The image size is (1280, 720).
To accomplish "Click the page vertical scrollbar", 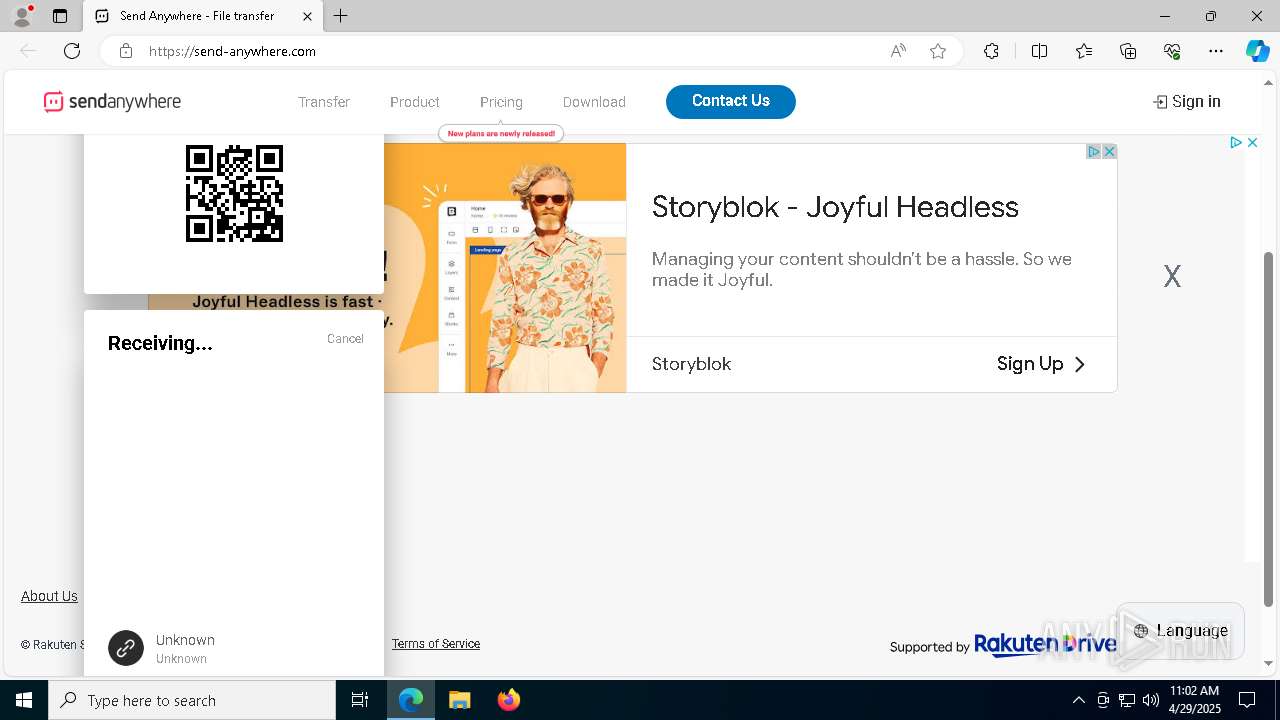I will pyautogui.click(x=1269, y=428).
